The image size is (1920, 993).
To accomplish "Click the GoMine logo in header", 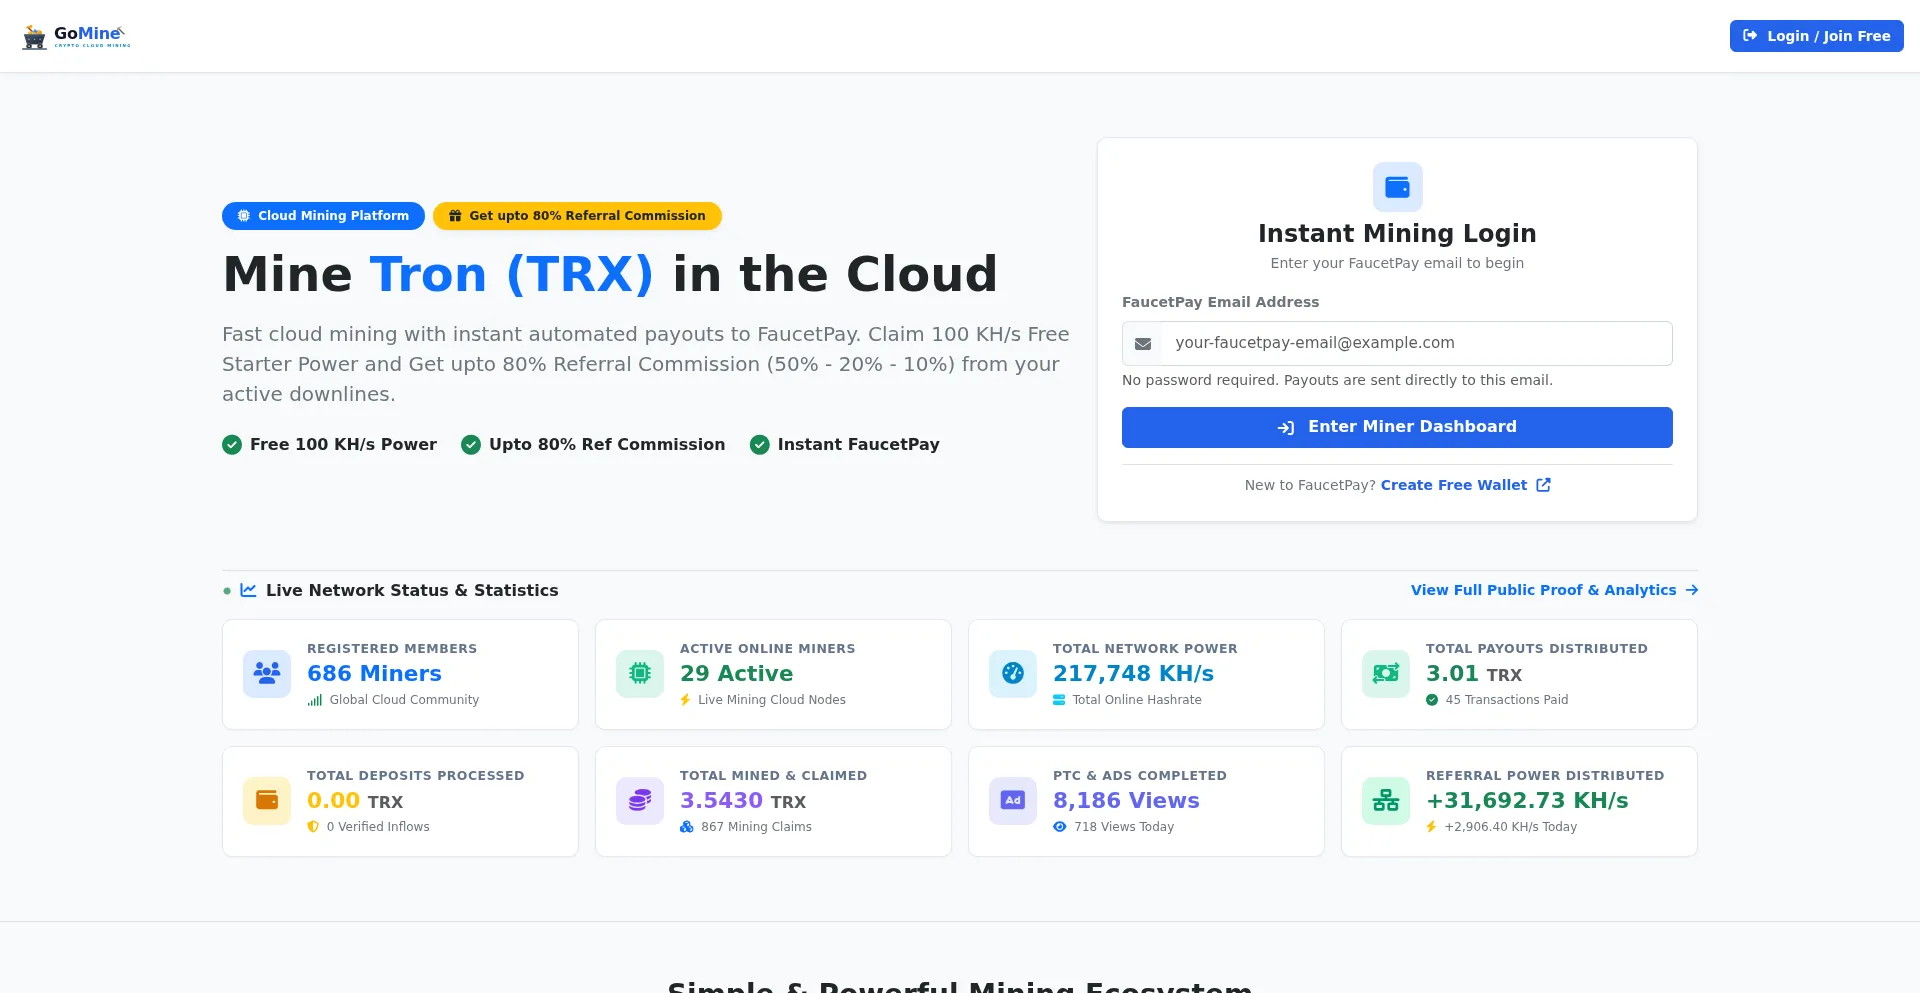I will (x=76, y=36).
